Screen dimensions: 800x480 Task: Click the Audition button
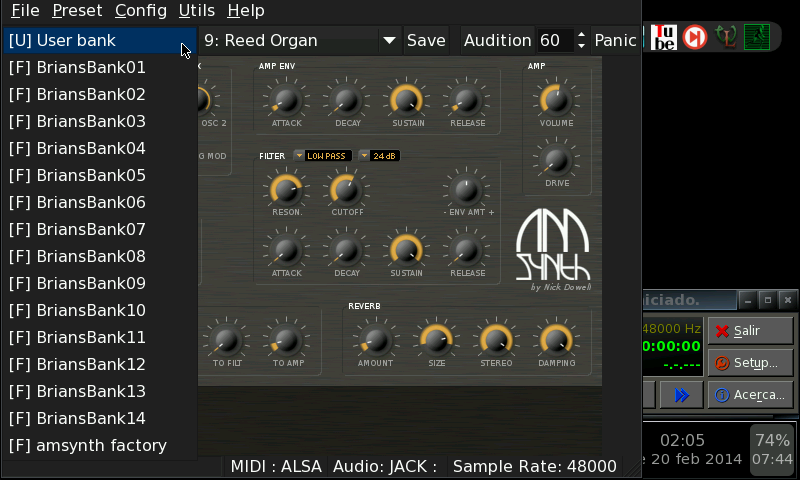(x=497, y=40)
